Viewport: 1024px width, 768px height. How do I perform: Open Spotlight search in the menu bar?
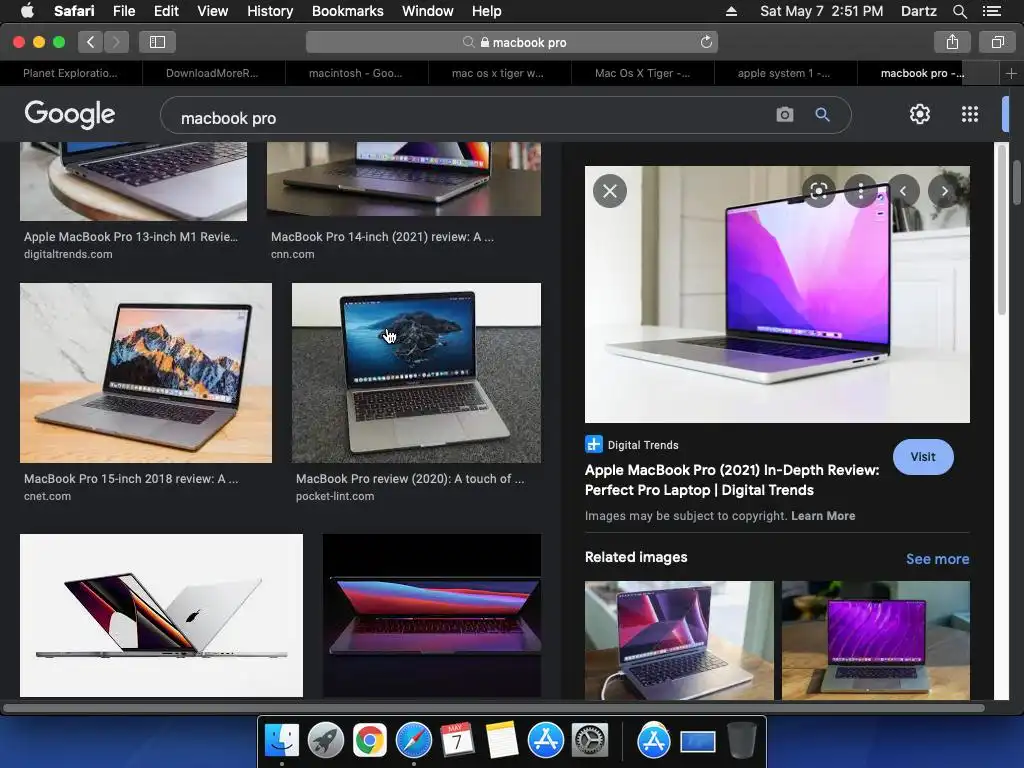(x=959, y=11)
